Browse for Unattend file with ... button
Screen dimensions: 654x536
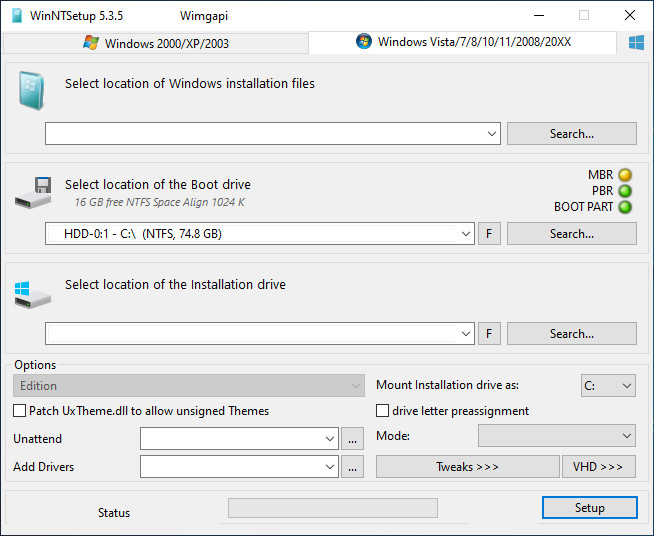click(352, 439)
